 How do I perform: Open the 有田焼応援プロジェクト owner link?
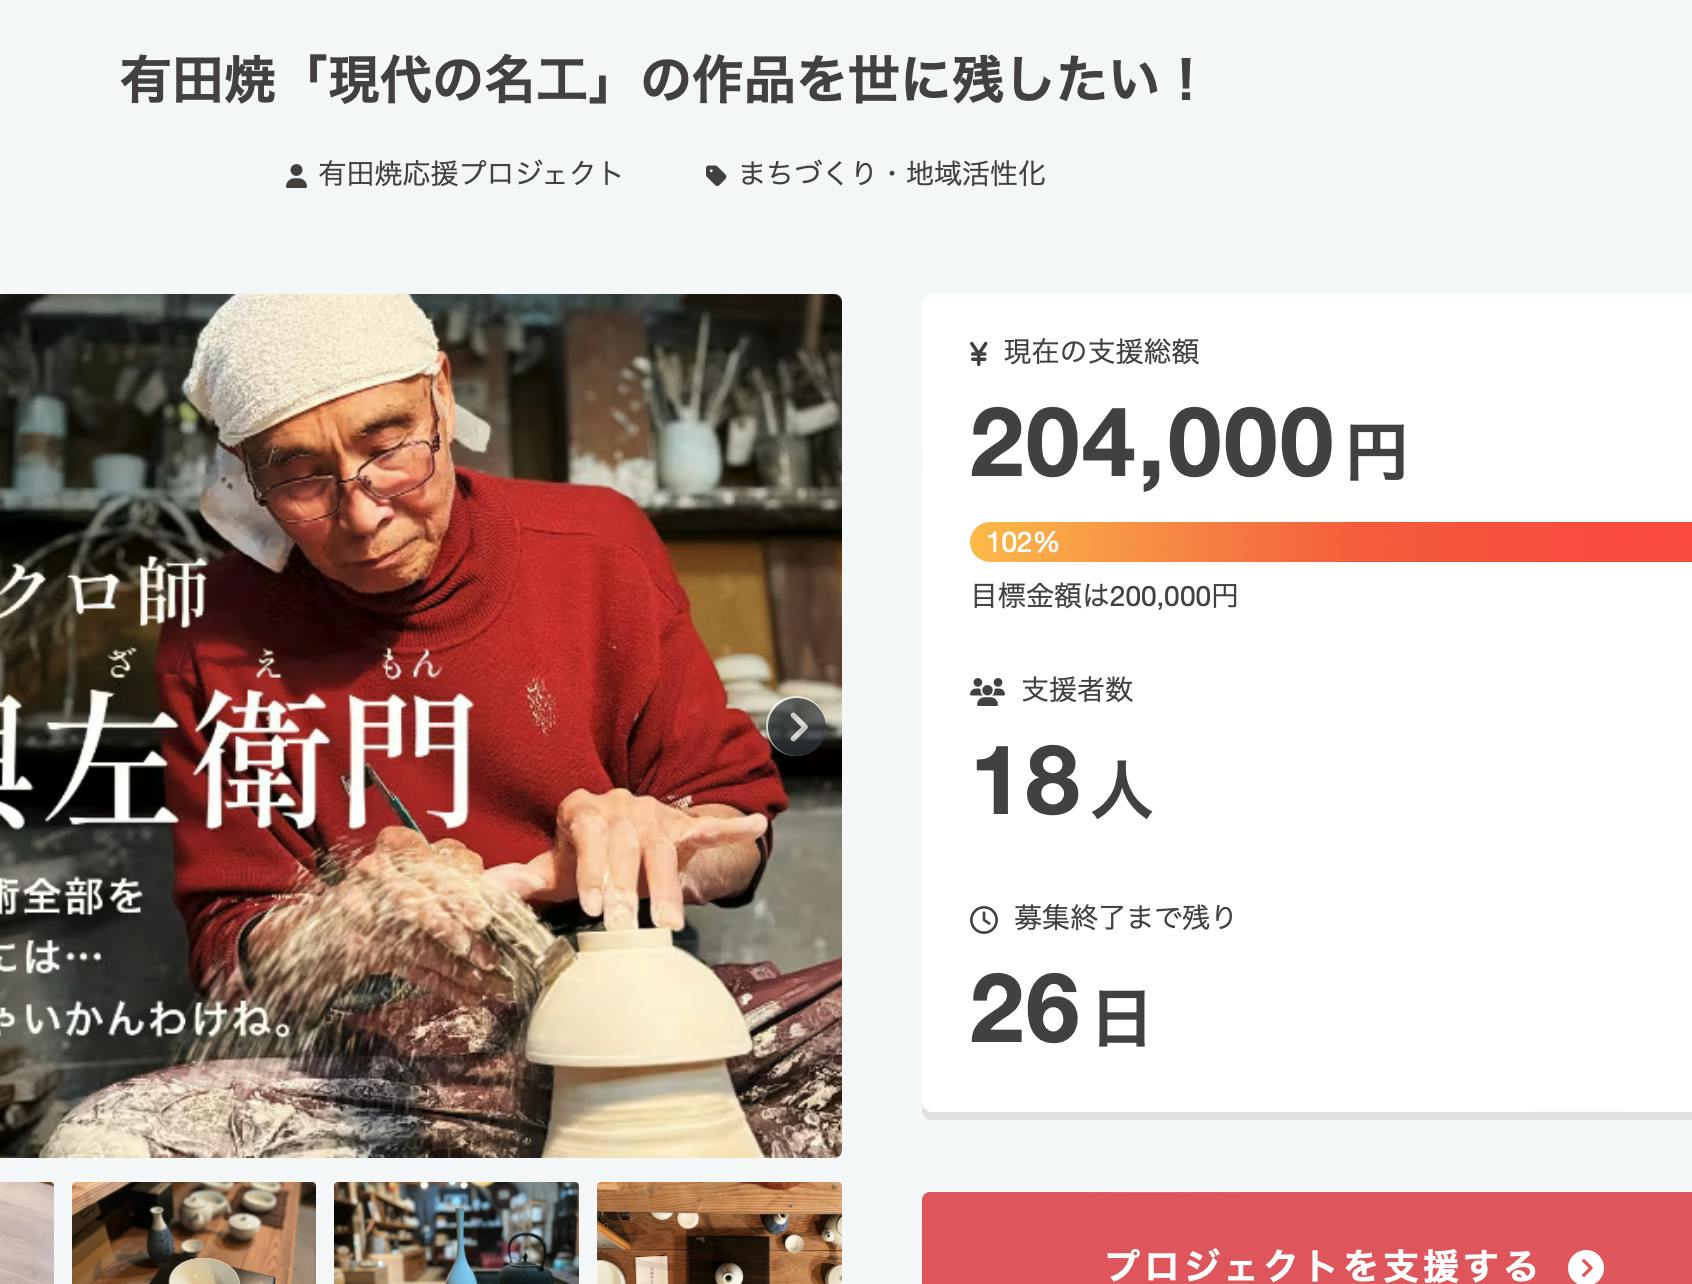tap(470, 174)
